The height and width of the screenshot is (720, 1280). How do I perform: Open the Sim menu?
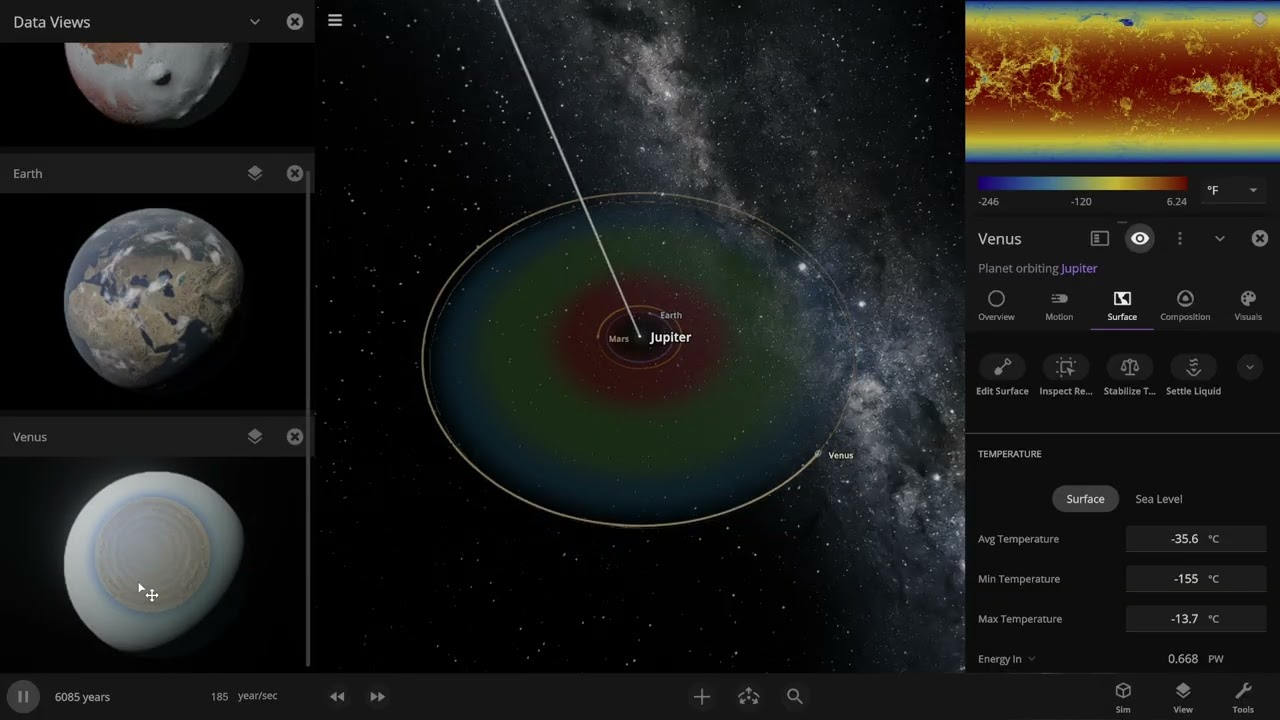pos(1123,697)
